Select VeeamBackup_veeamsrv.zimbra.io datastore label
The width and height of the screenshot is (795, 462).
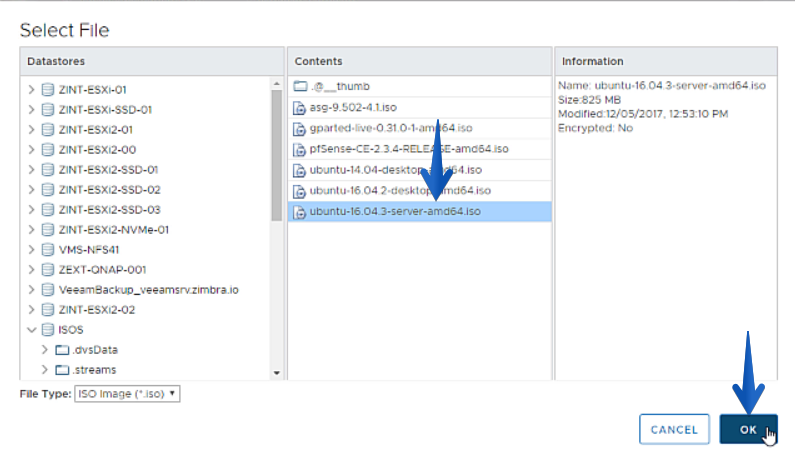point(149,290)
